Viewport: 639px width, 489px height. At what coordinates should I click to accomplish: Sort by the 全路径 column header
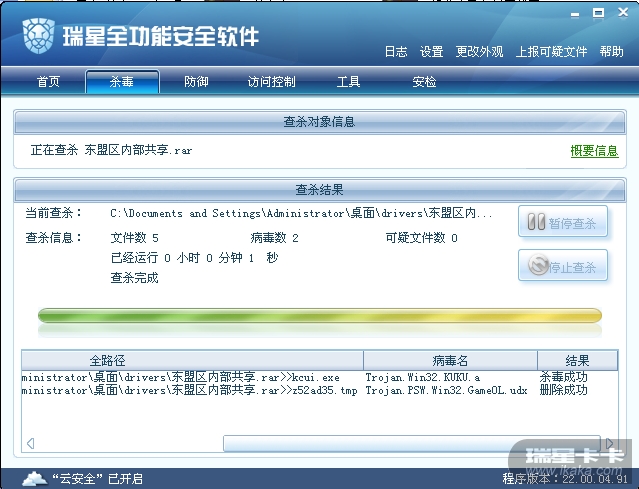pyautogui.click(x=192, y=360)
